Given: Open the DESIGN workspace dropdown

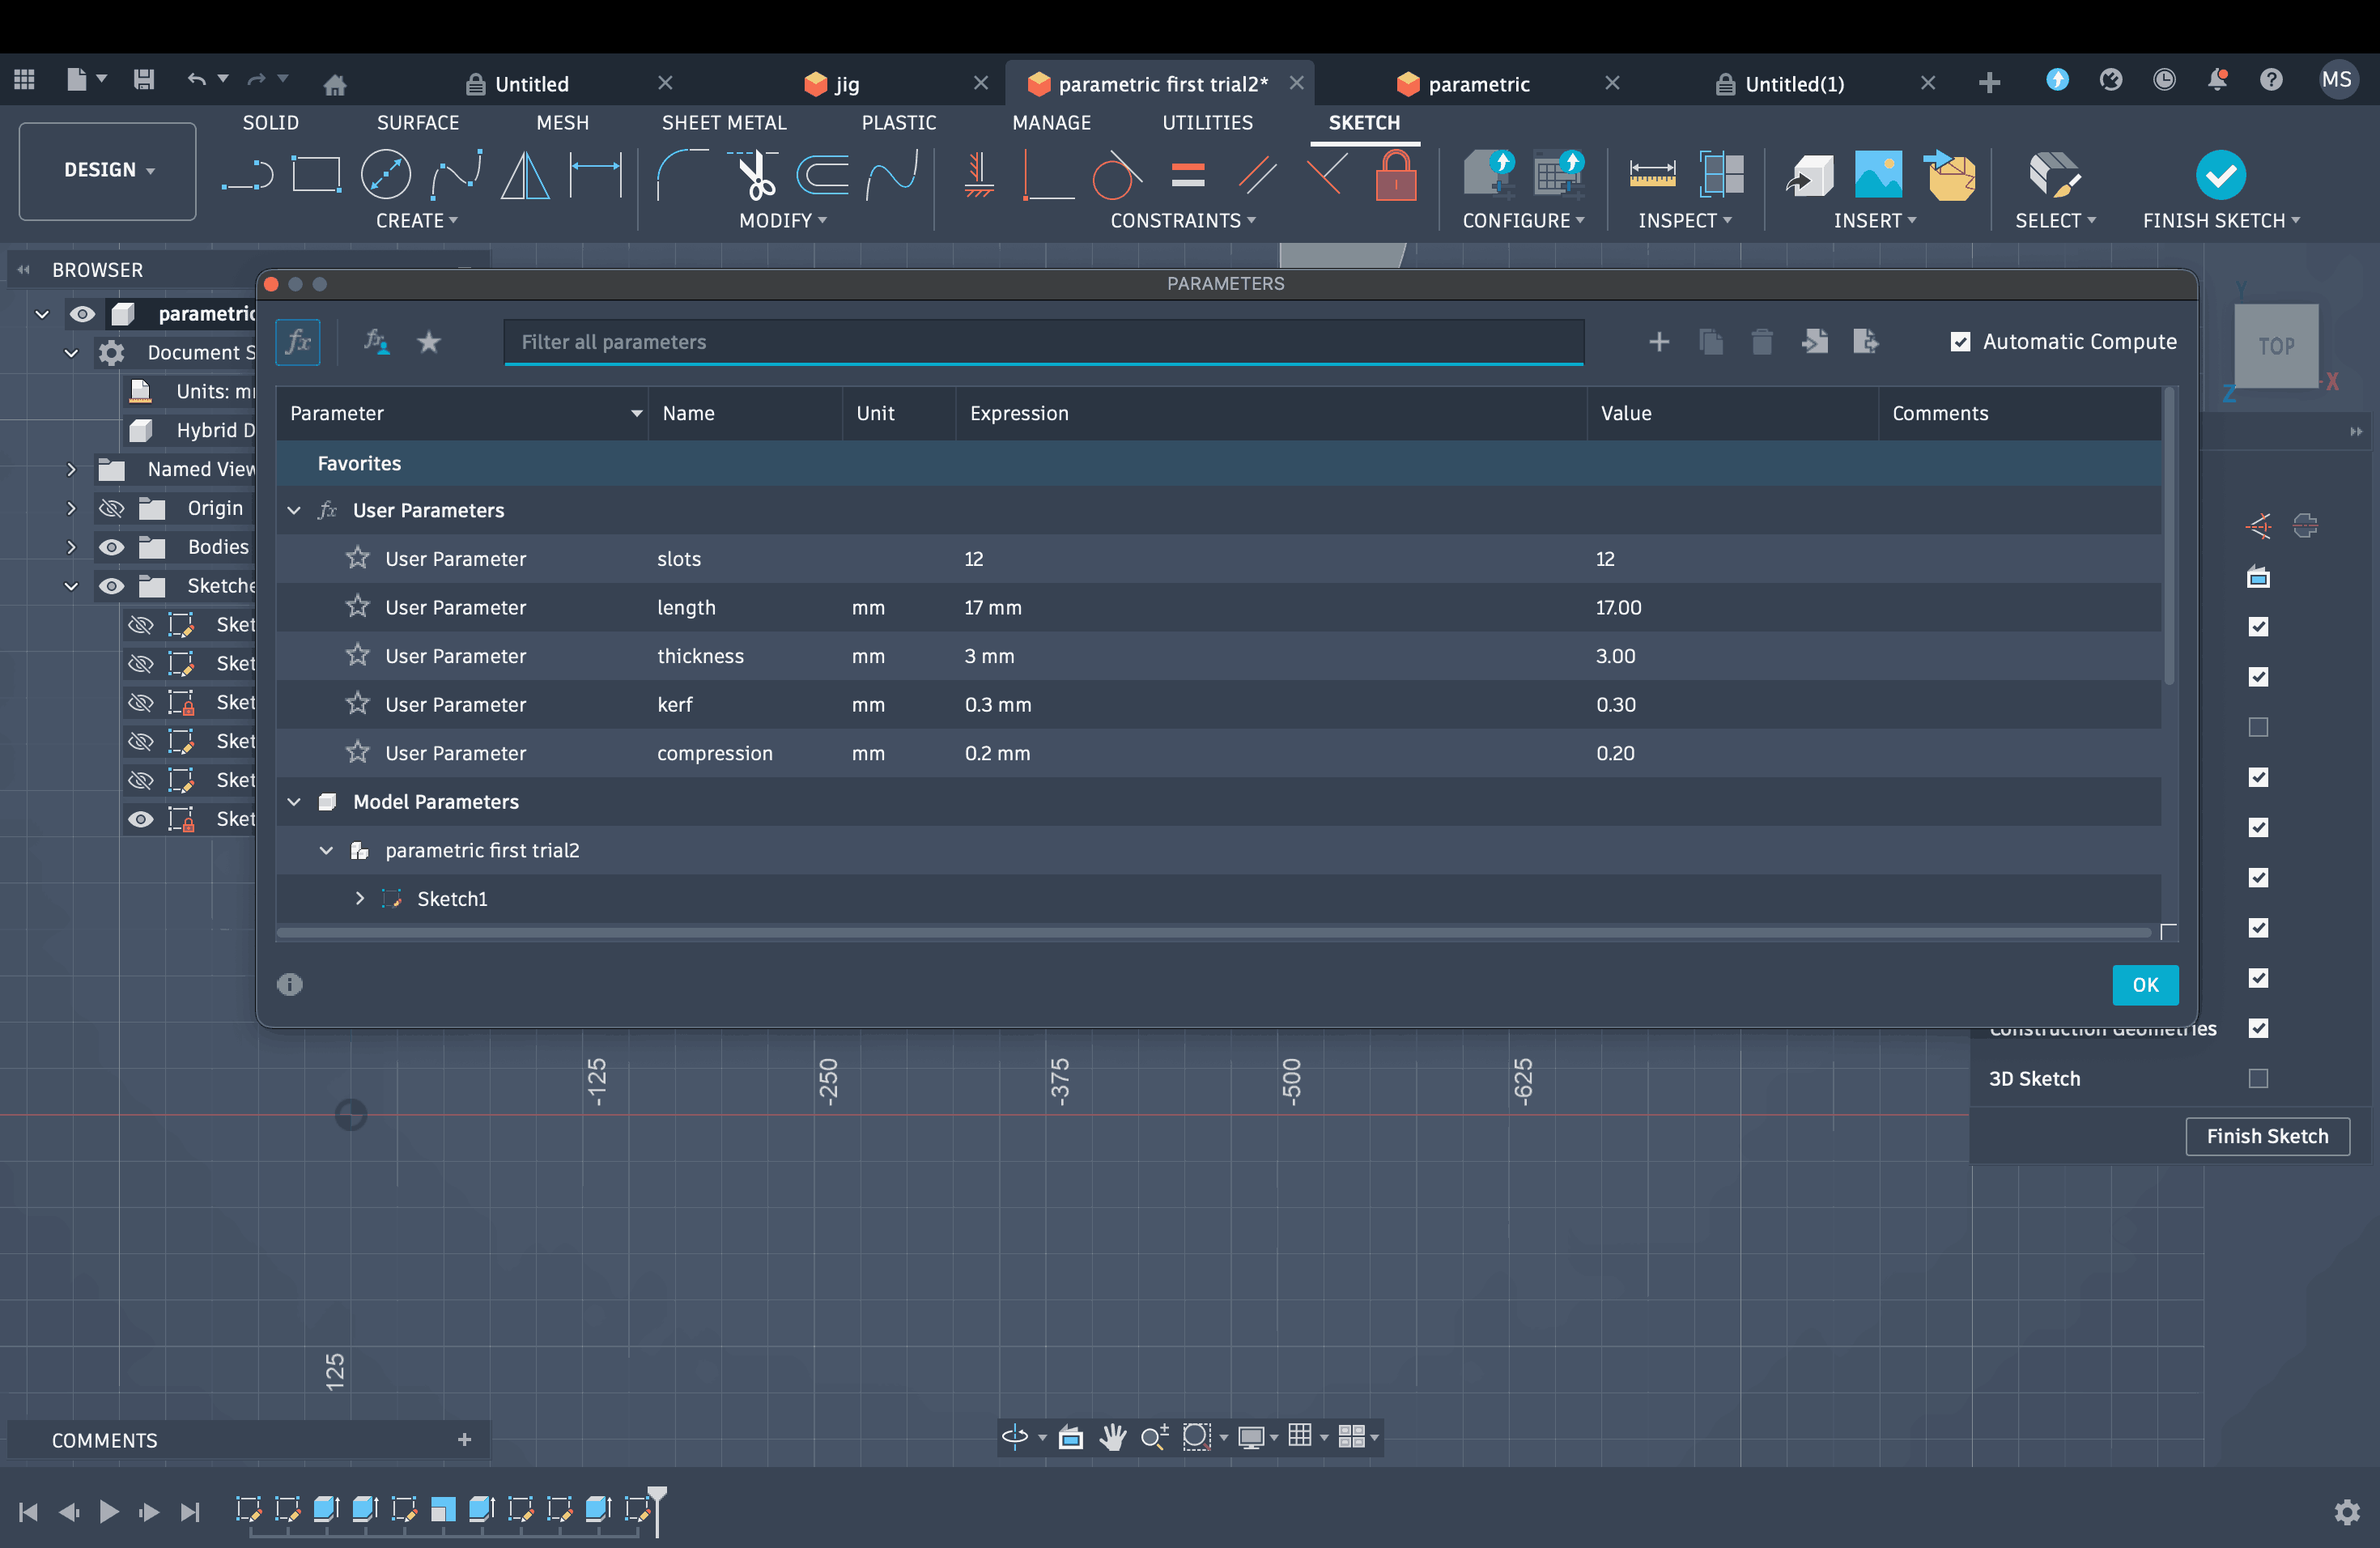Looking at the screenshot, I should coord(108,170).
